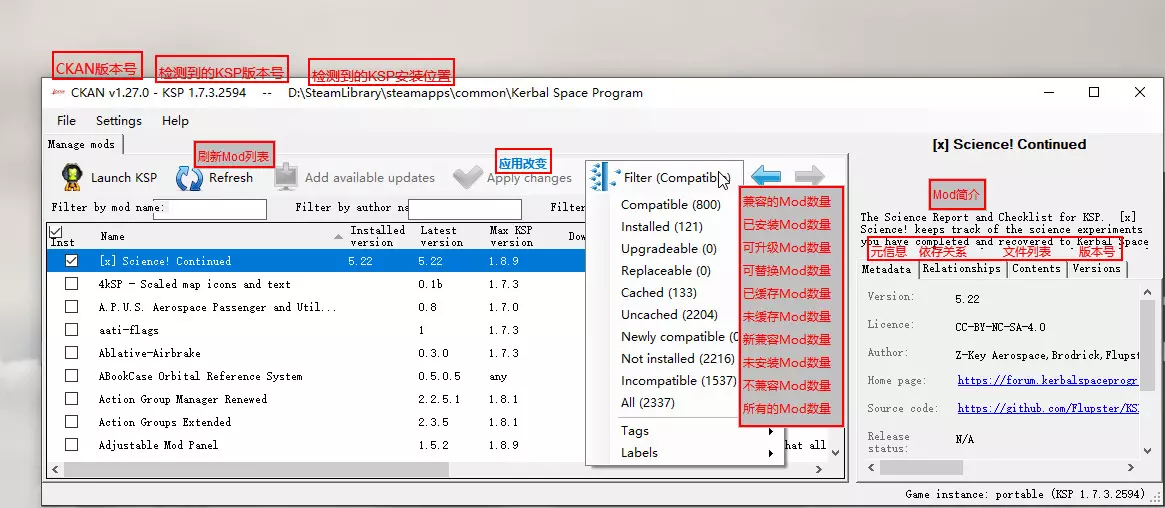Choose All (2337) filter
The image size is (1165, 508).
[x=647, y=403]
